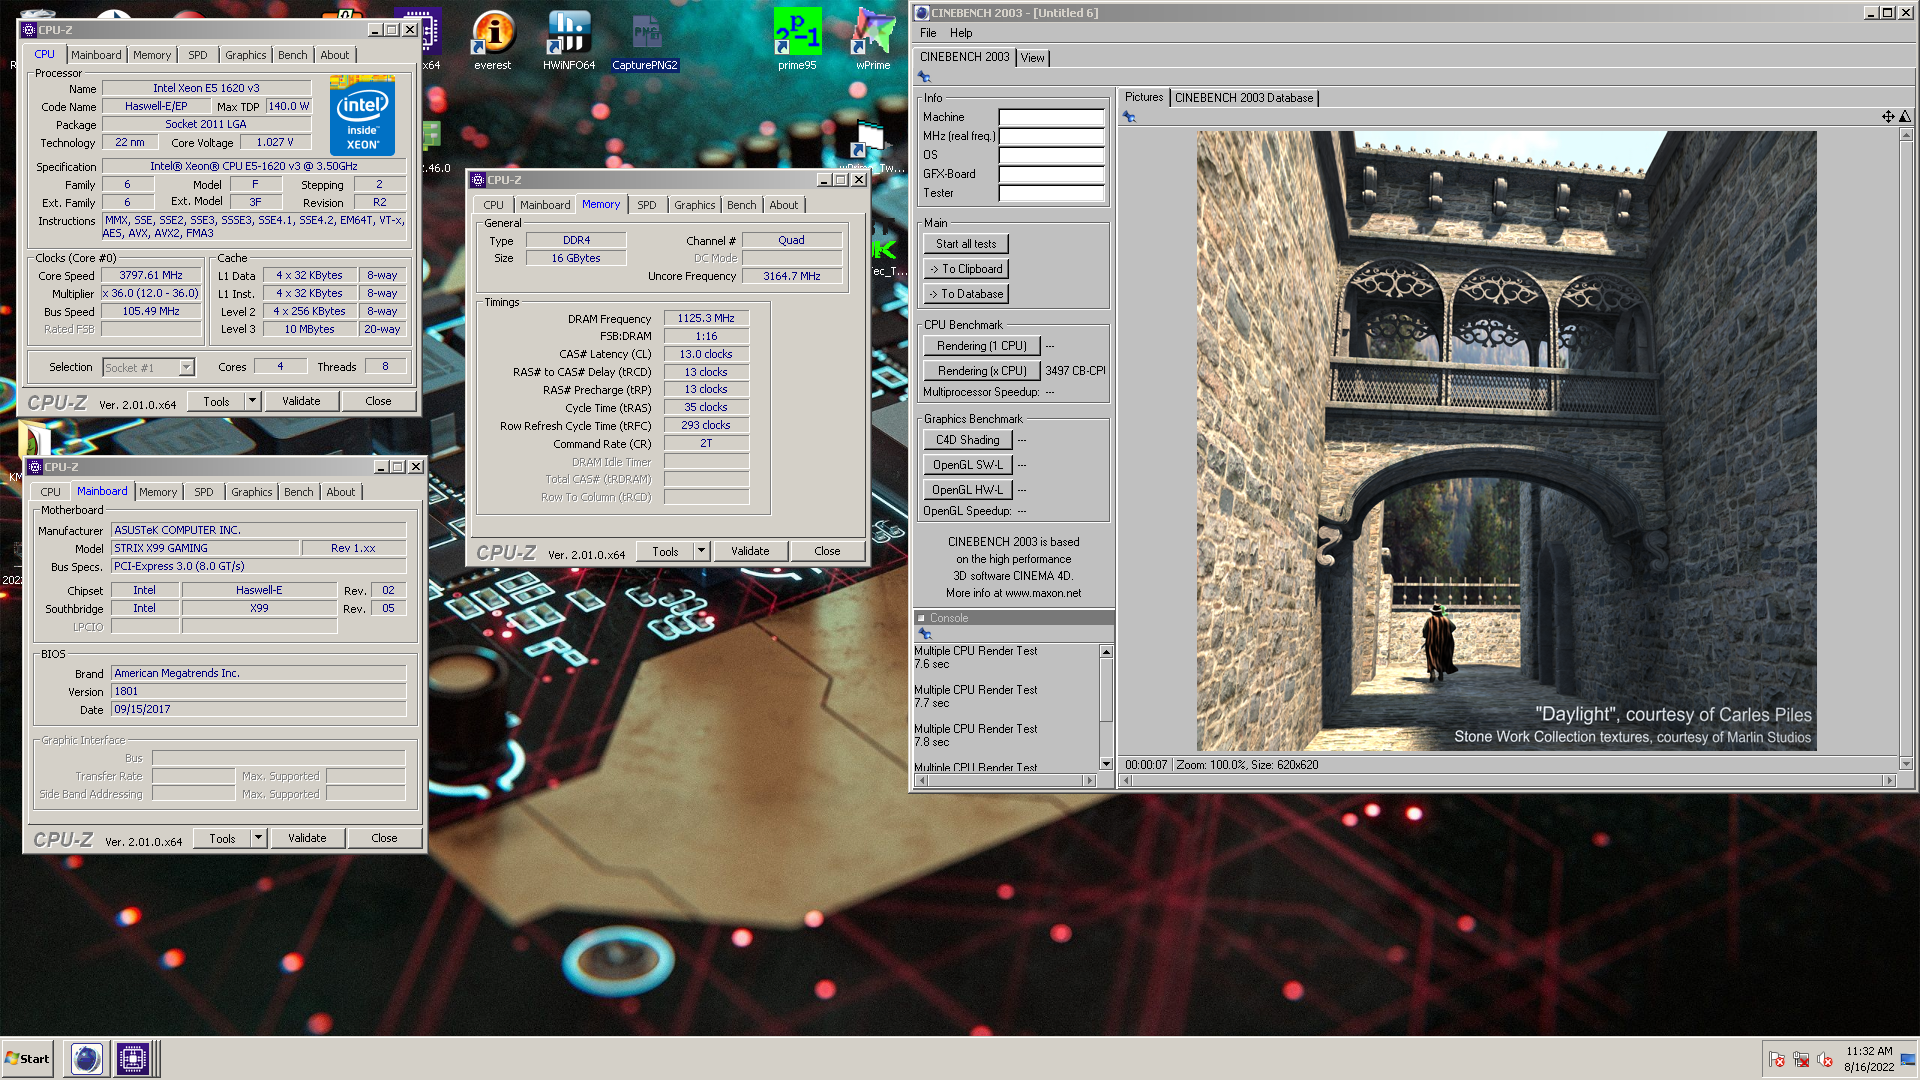This screenshot has width=1920, height=1080.
Task: Click the rendered Daylight picture
Action: 1506,441
